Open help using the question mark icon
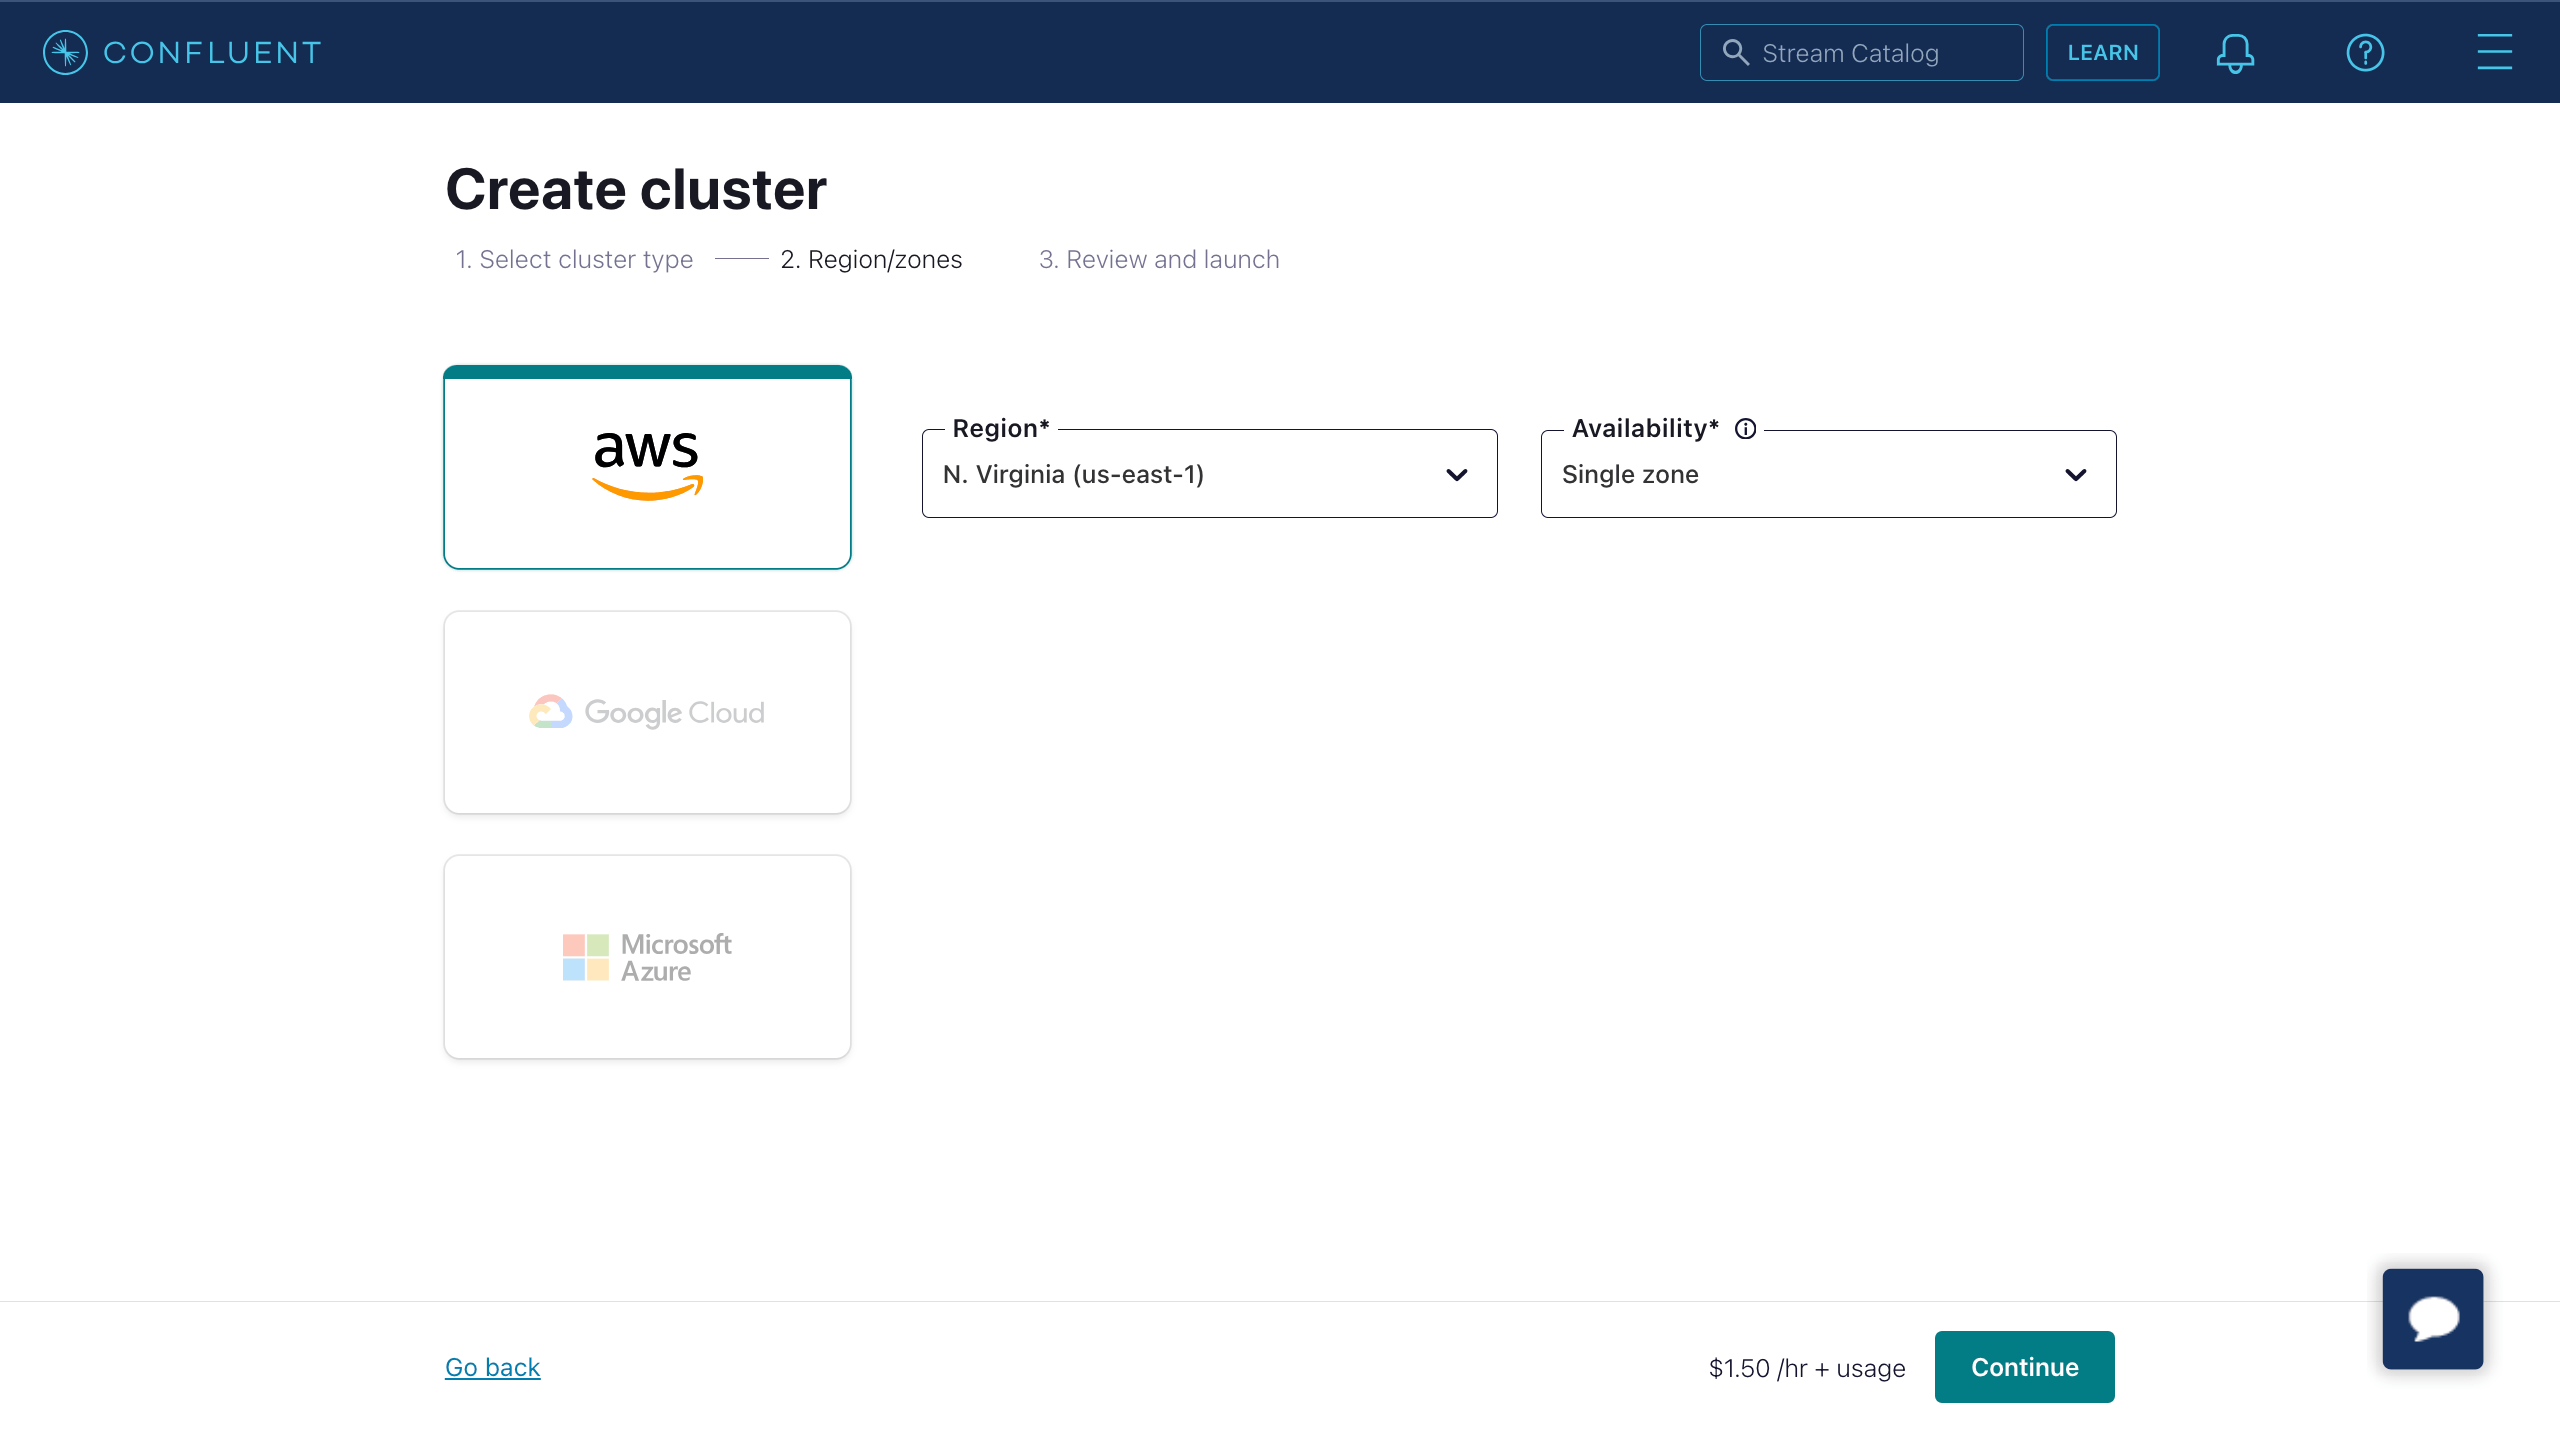This screenshot has height=1432, width=2560. (x=2365, y=52)
